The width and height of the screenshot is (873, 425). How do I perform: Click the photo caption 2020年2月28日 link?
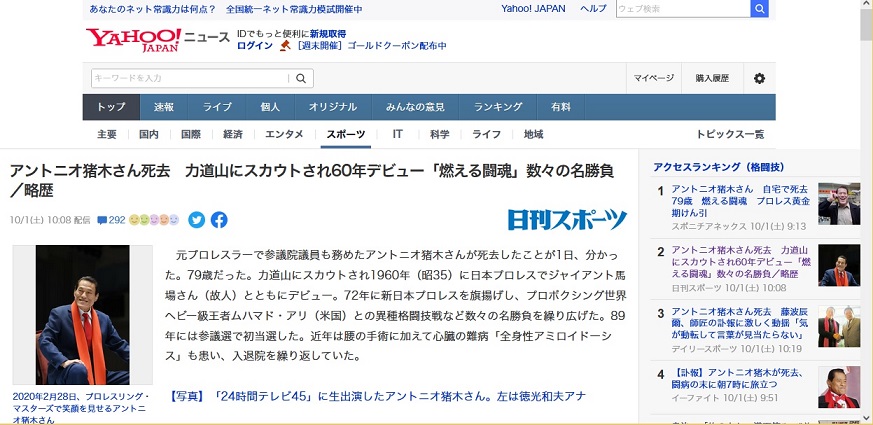point(80,408)
